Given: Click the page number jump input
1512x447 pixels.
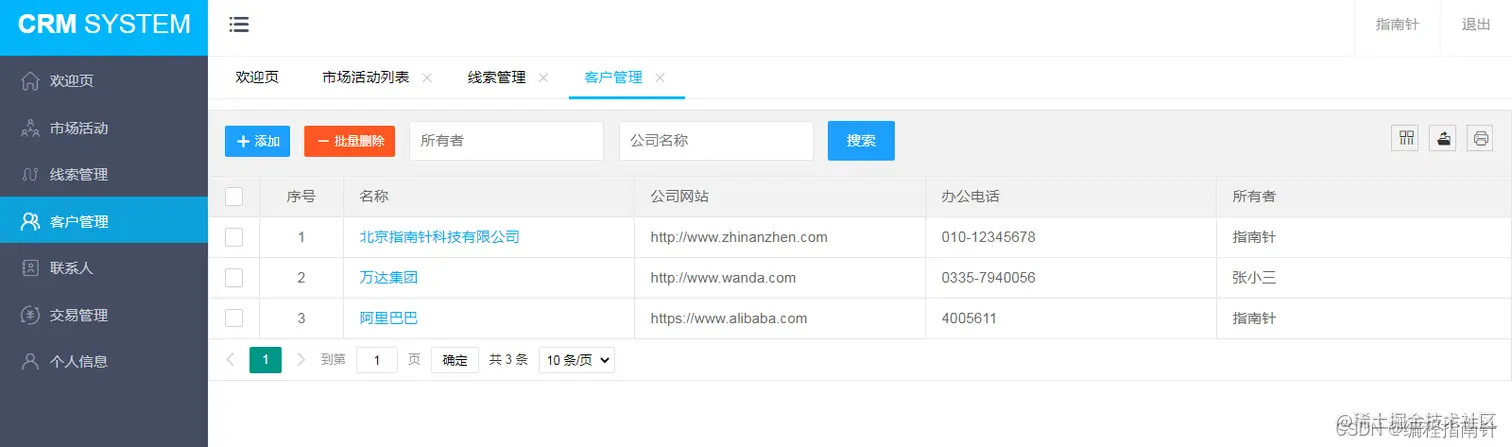Looking at the screenshot, I should (x=377, y=360).
